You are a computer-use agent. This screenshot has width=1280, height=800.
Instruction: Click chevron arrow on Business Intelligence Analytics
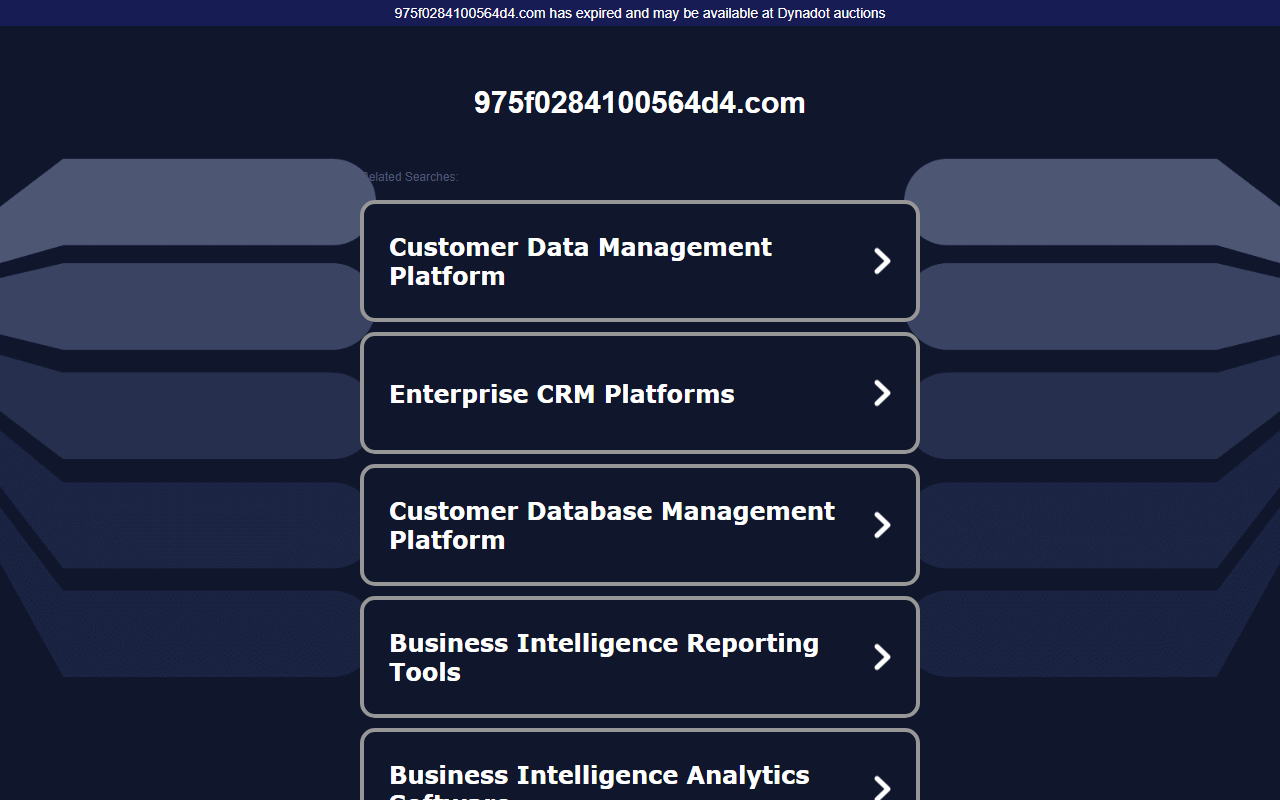click(x=882, y=787)
